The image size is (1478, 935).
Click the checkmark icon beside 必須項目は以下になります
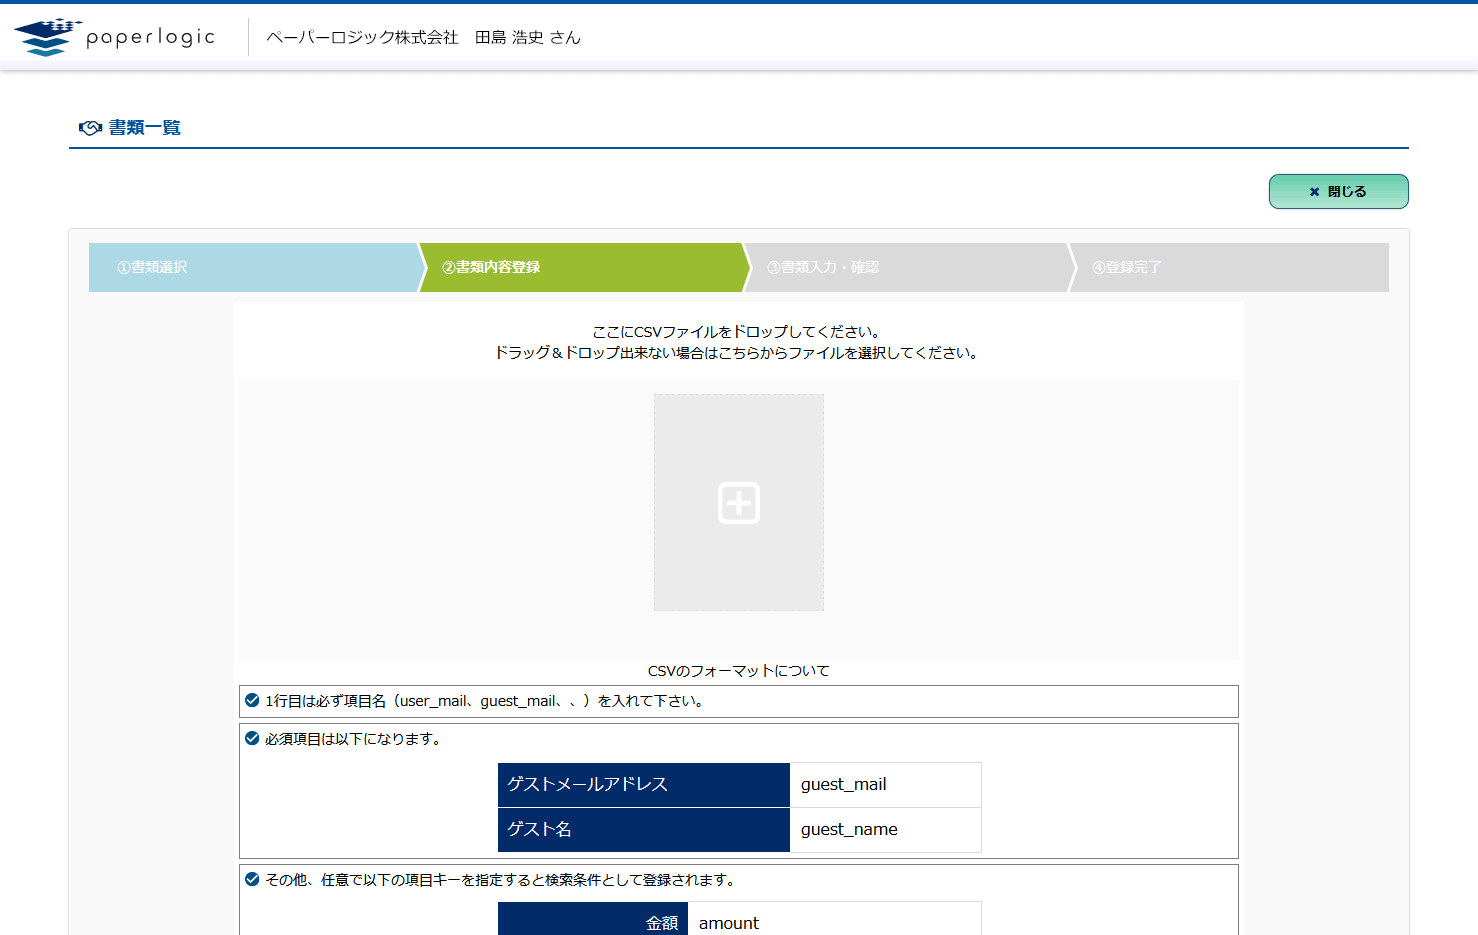[252, 739]
